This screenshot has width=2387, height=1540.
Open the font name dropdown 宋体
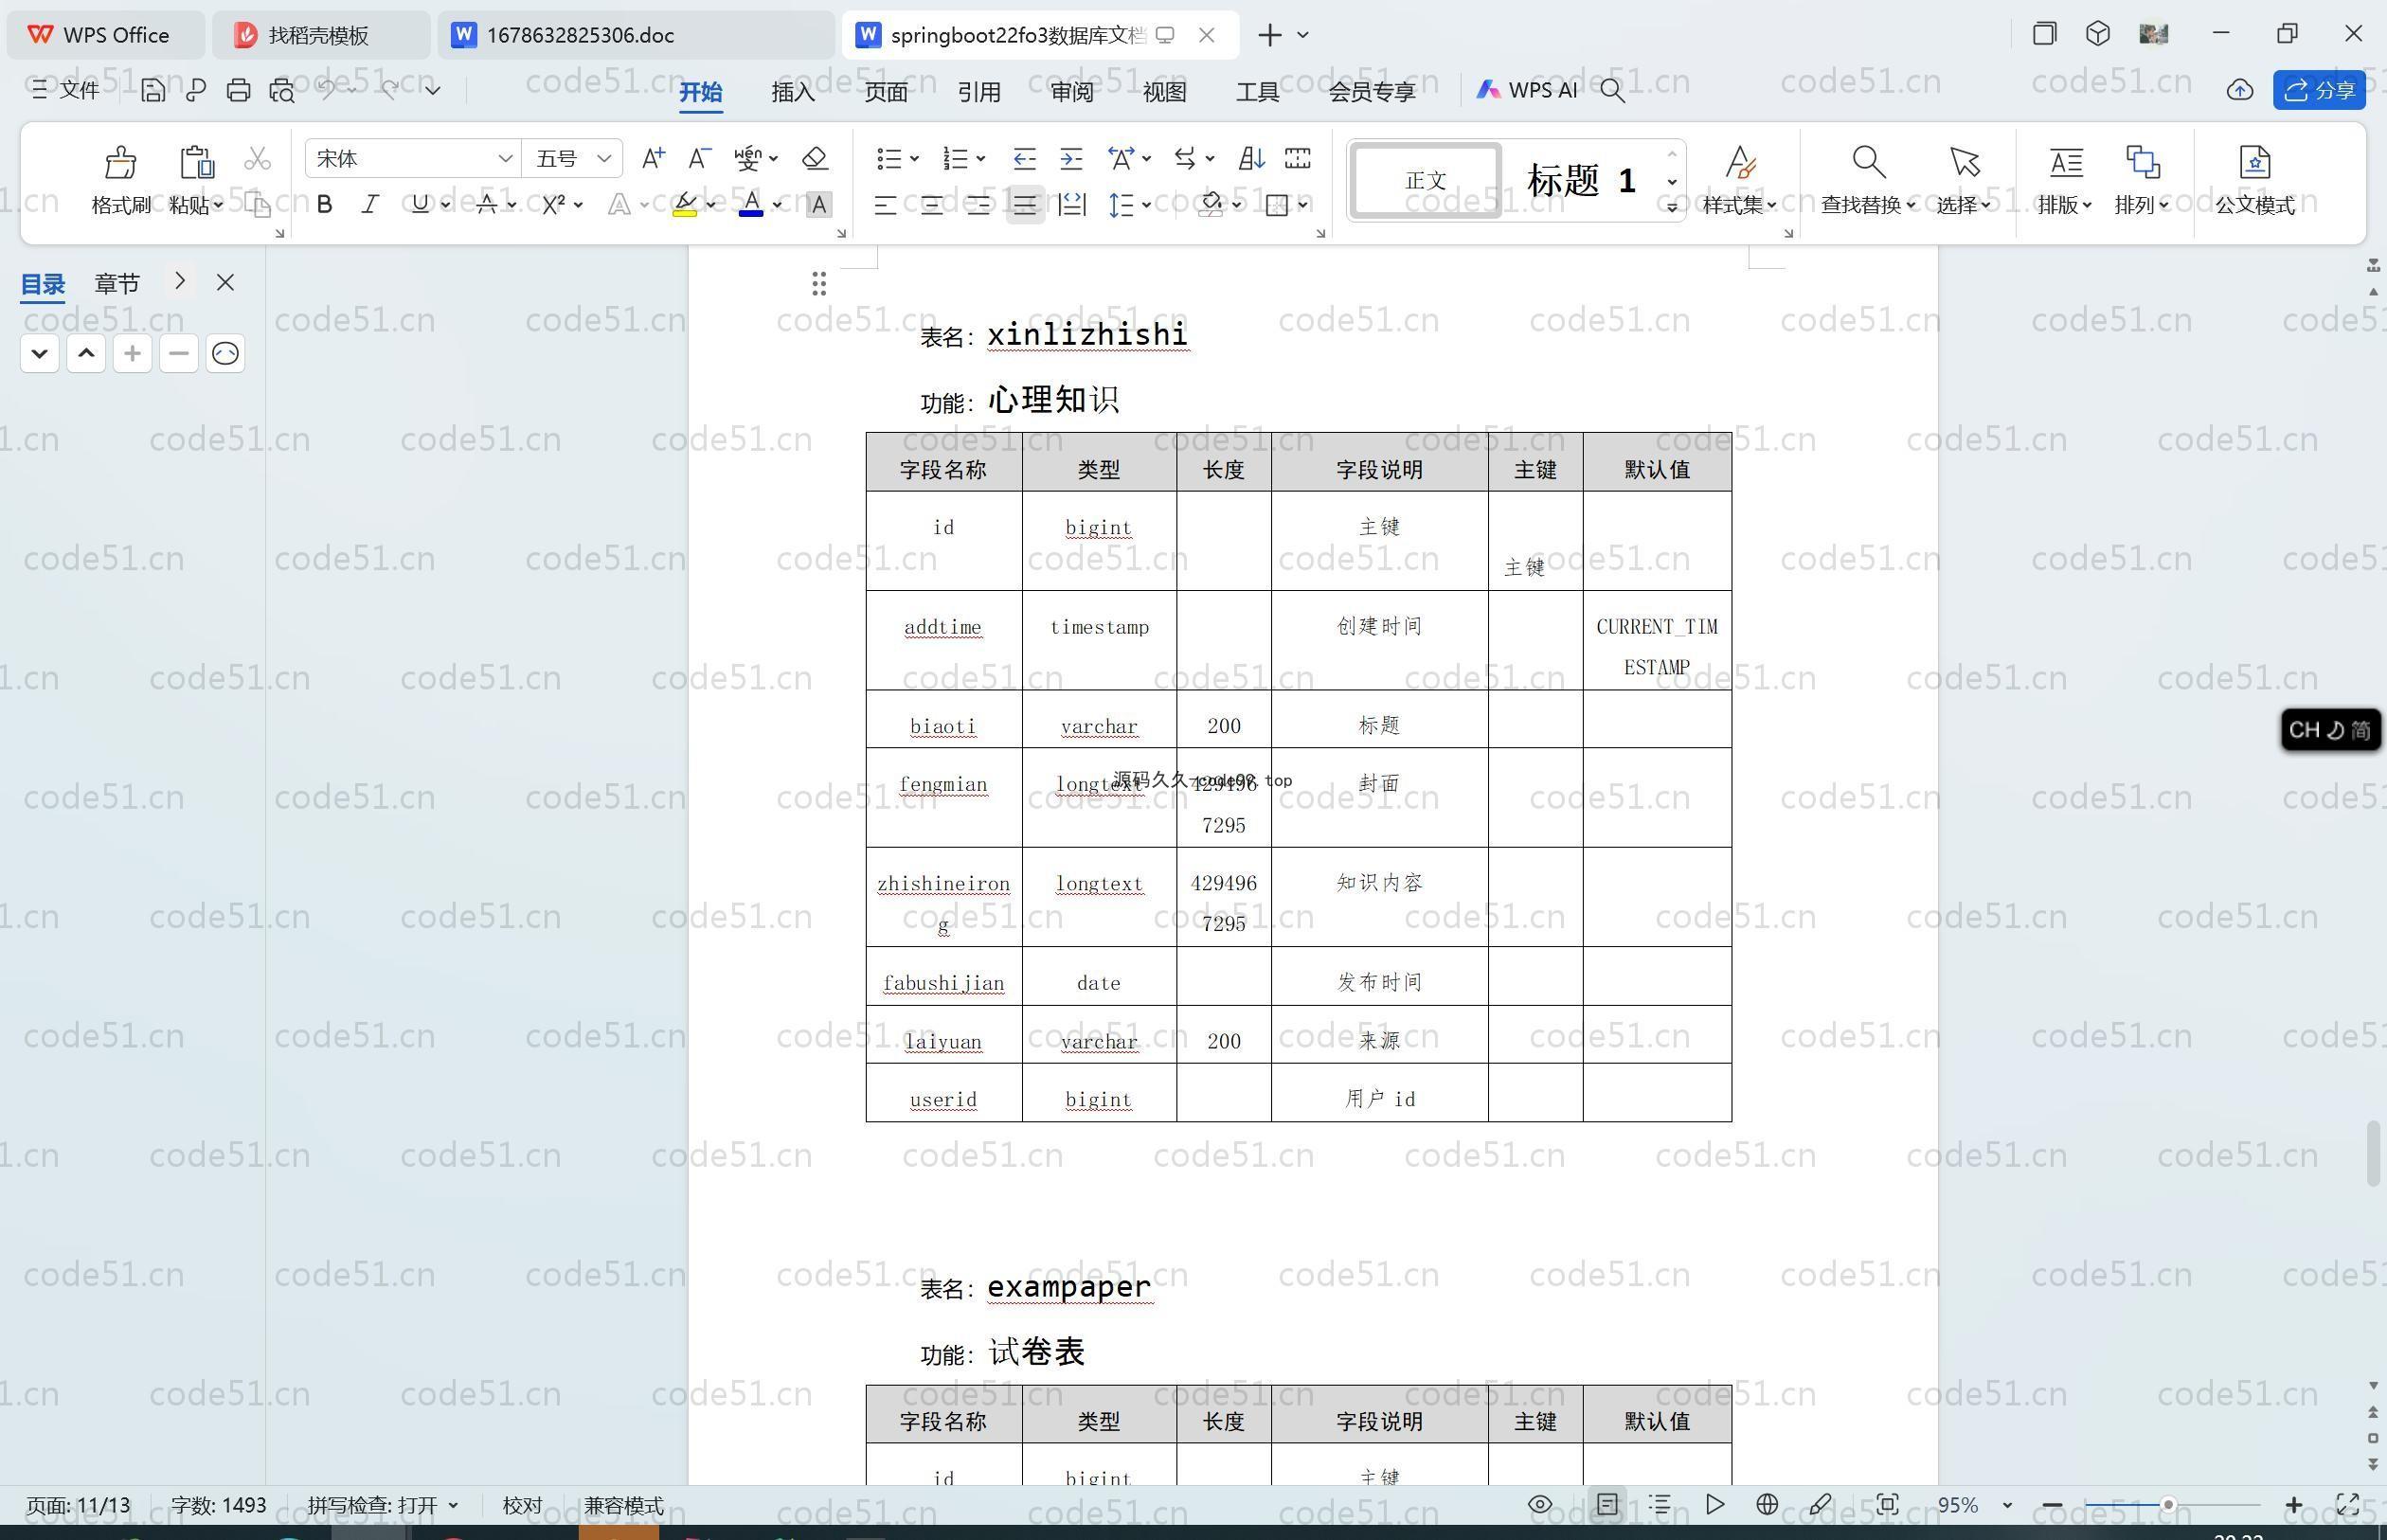[x=505, y=158]
